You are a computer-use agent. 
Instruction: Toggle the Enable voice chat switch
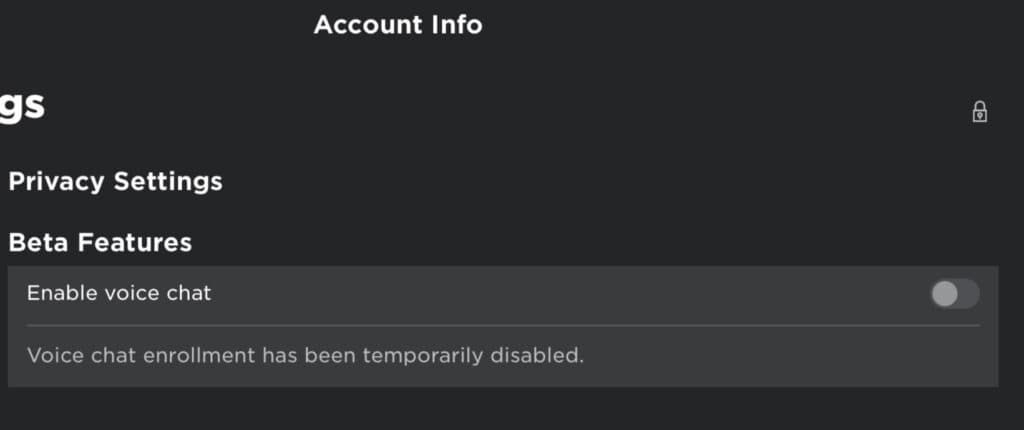[x=955, y=294]
